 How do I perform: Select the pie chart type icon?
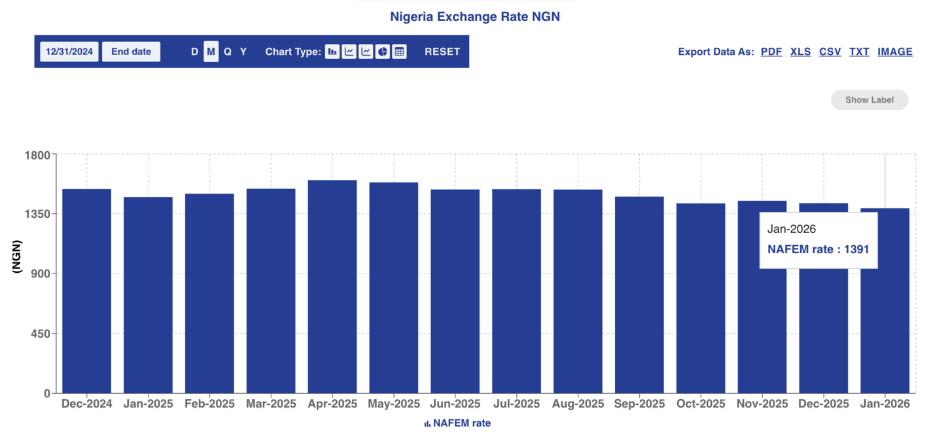click(x=382, y=52)
